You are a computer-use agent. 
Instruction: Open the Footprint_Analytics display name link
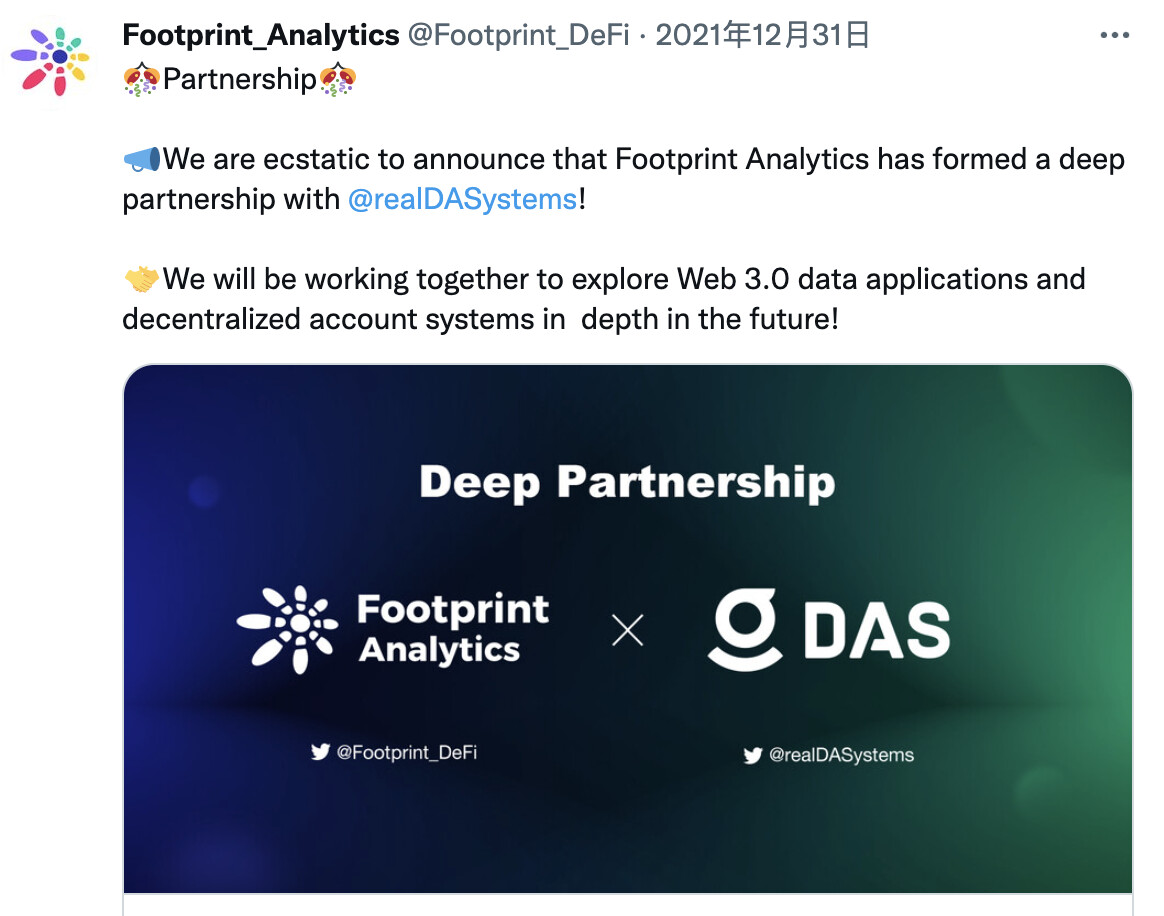pyautogui.click(x=261, y=35)
